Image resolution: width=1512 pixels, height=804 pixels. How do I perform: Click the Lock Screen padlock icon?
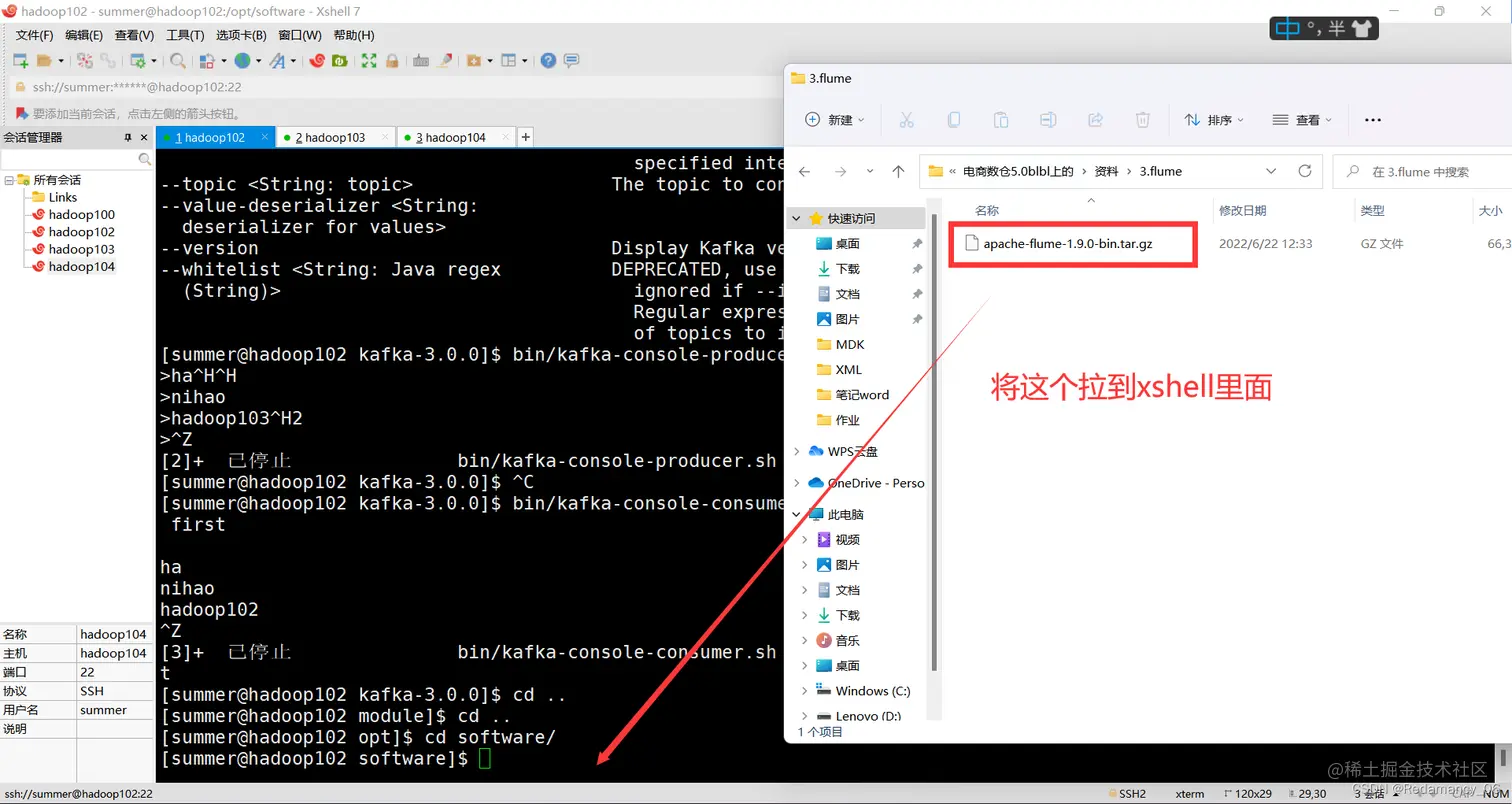pyautogui.click(x=392, y=60)
